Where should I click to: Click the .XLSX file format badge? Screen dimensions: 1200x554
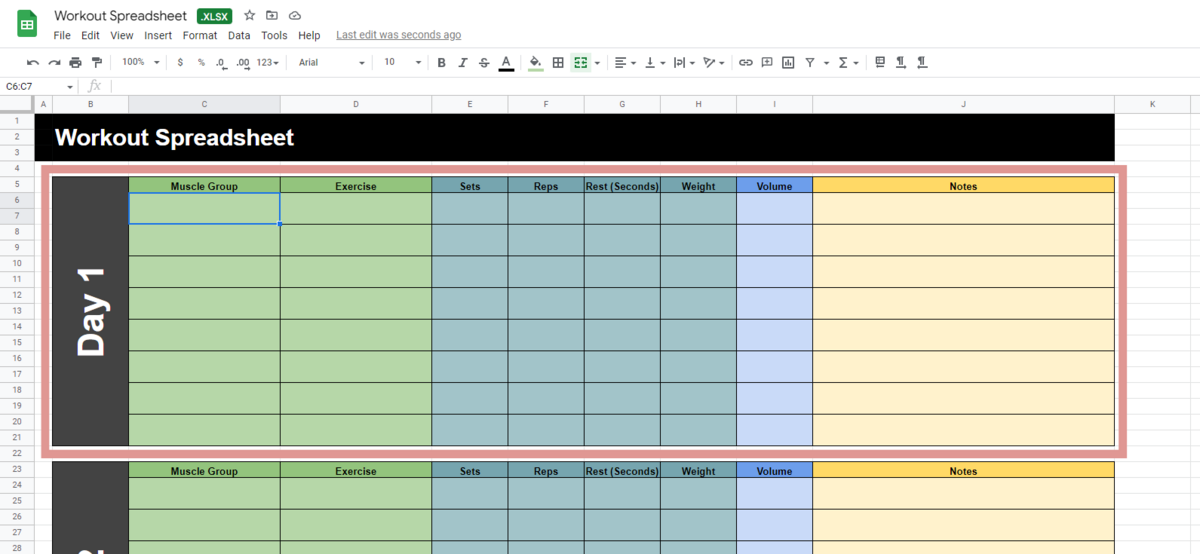point(214,16)
